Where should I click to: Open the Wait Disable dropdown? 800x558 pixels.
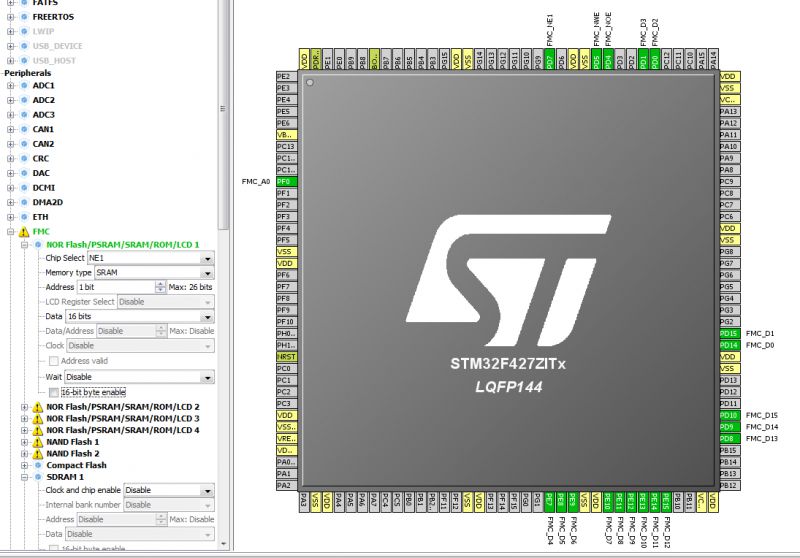click(207, 377)
